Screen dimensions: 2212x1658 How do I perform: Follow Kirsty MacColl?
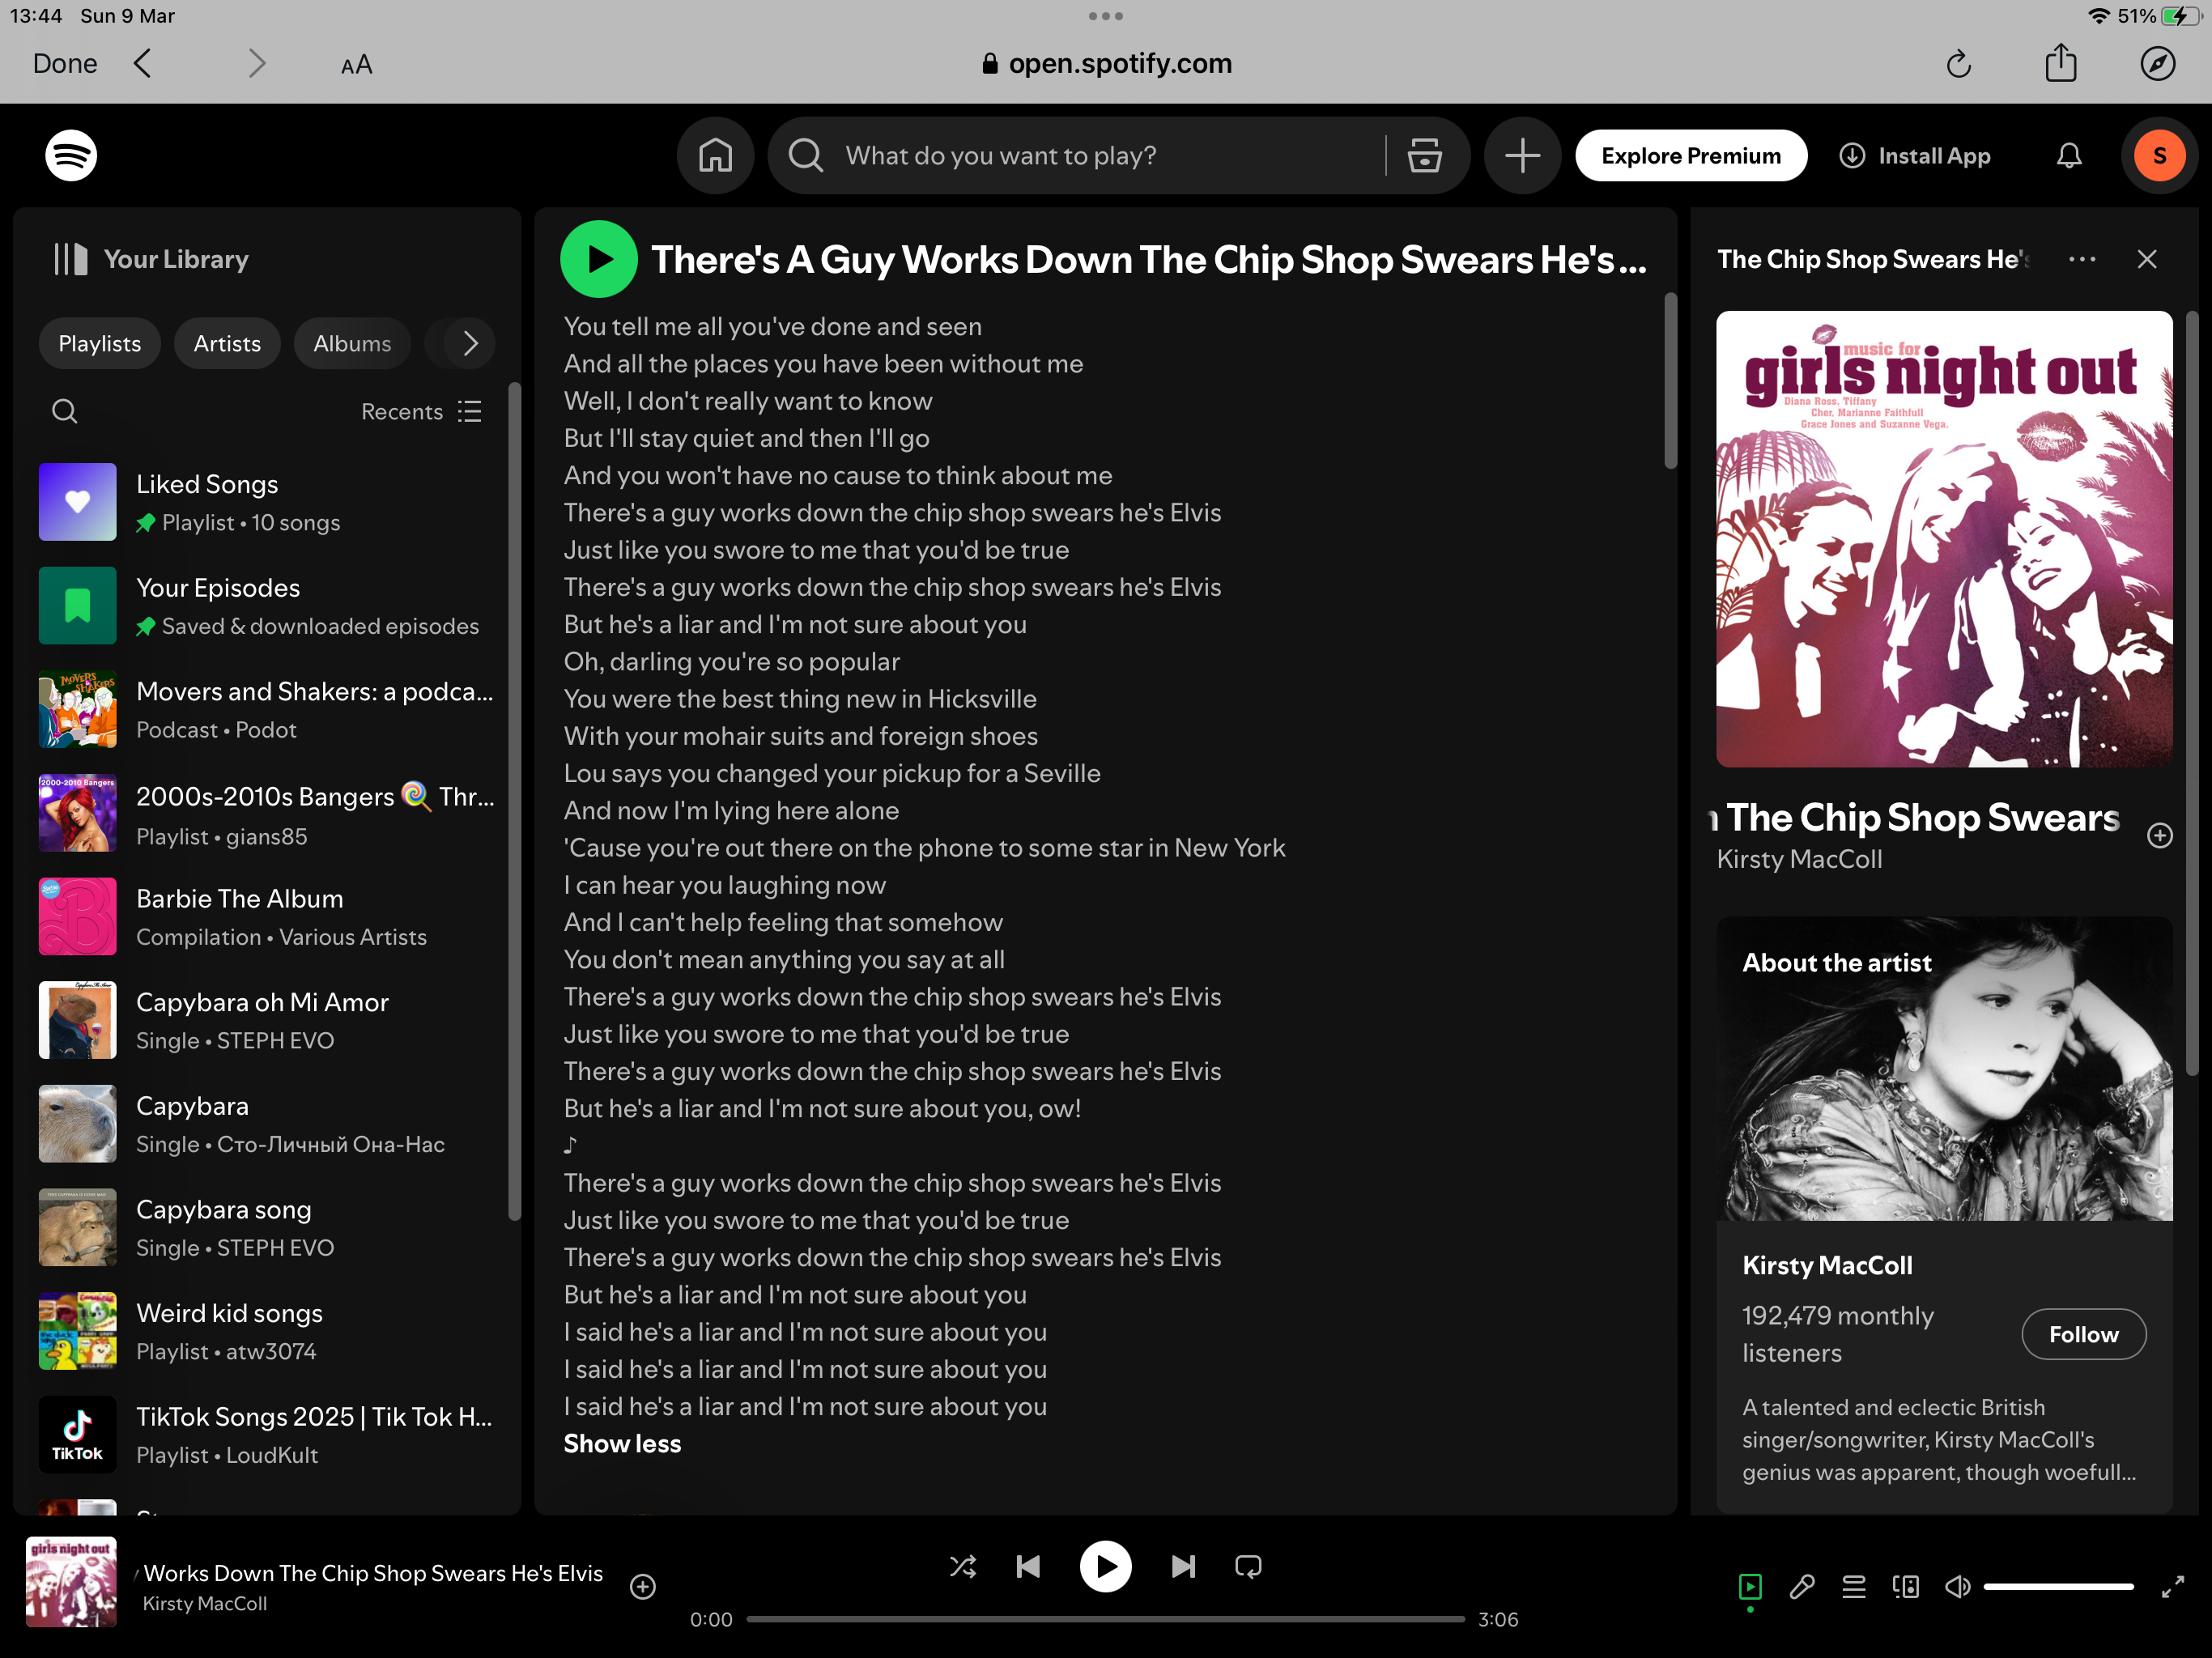[2083, 1334]
